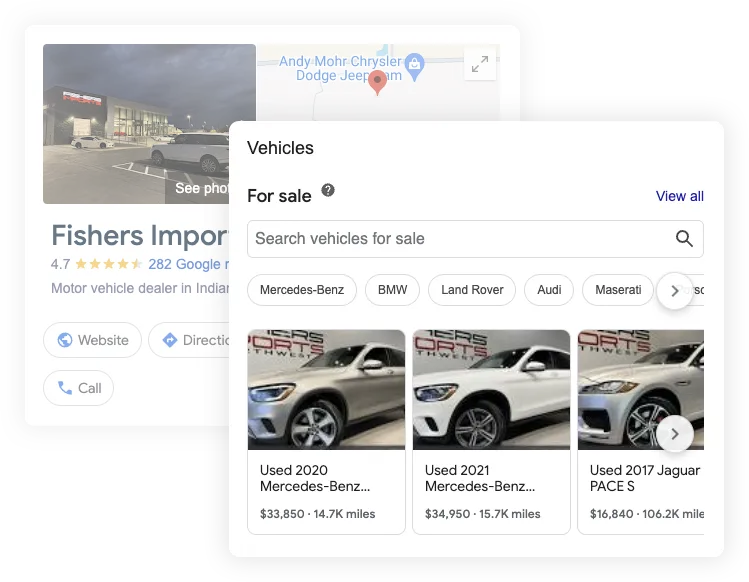Open View all vehicles link
The height and width of the screenshot is (582, 749).
pos(679,196)
